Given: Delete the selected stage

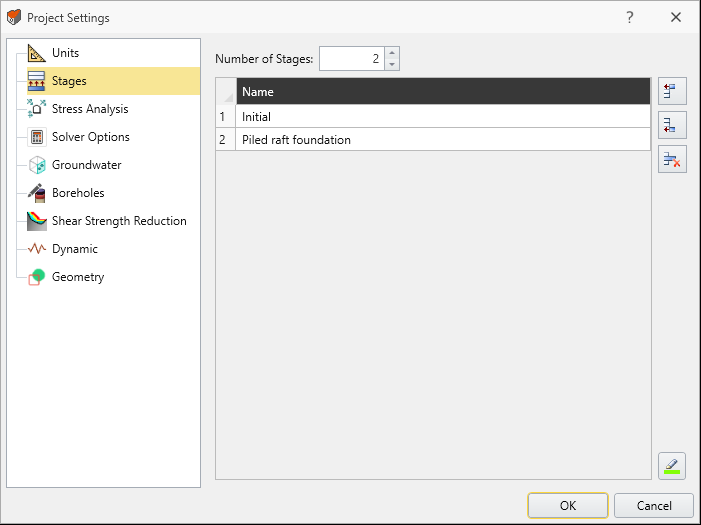Looking at the screenshot, I should tap(672, 159).
